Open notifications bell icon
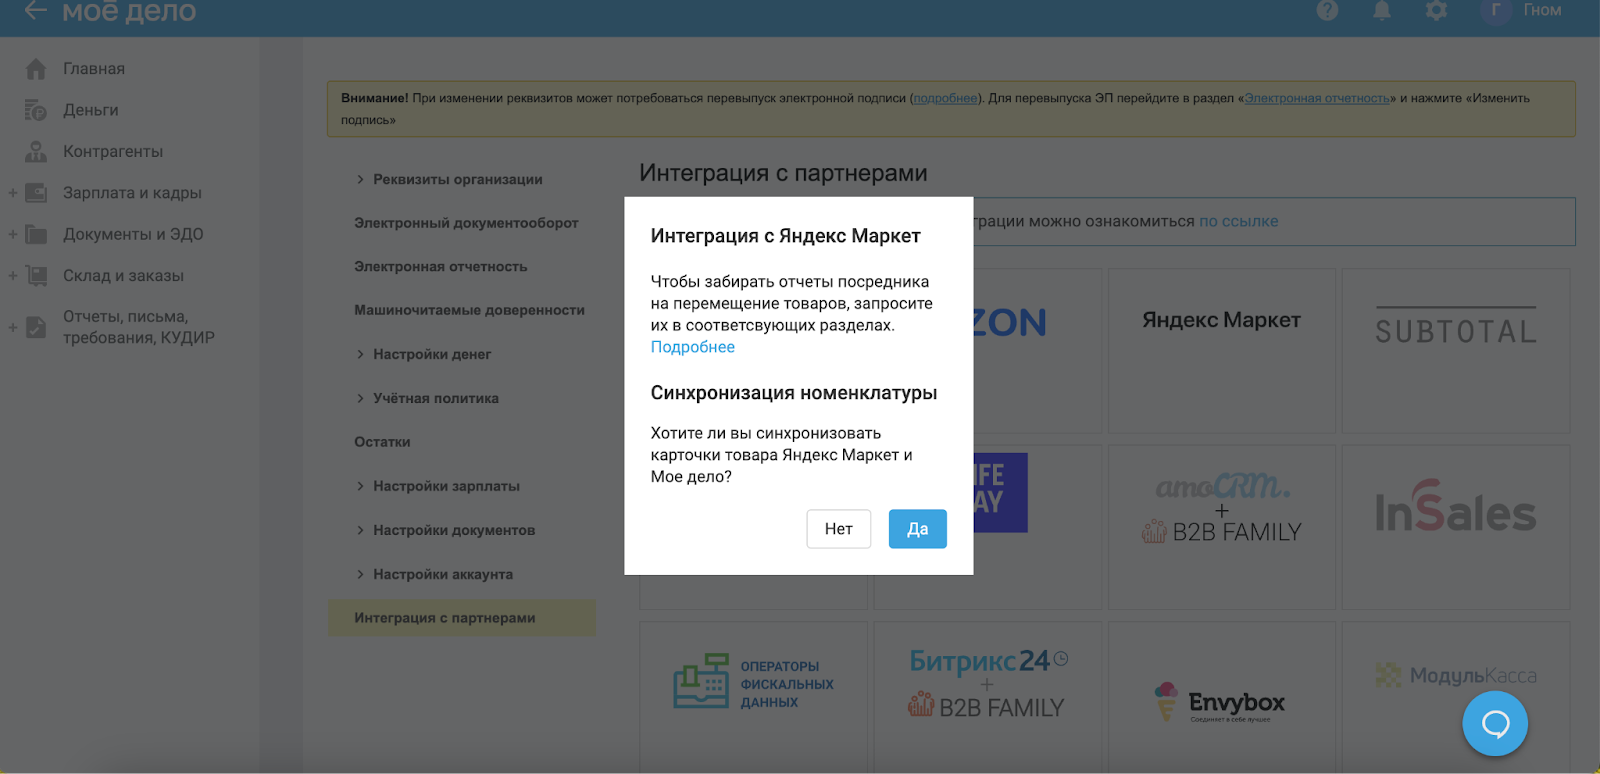The image size is (1600, 774). (1382, 10)
